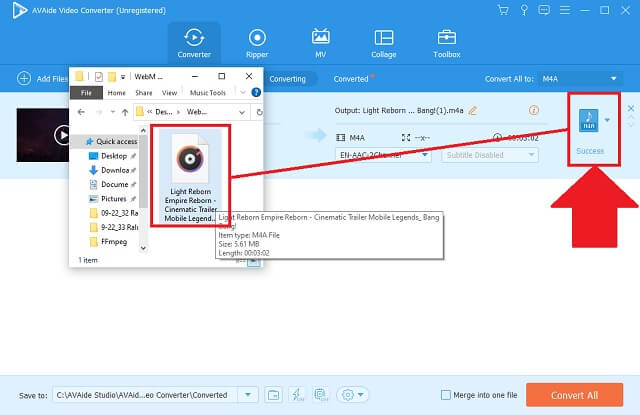Play the video thumbnail preview

click(x=62, y=135)
